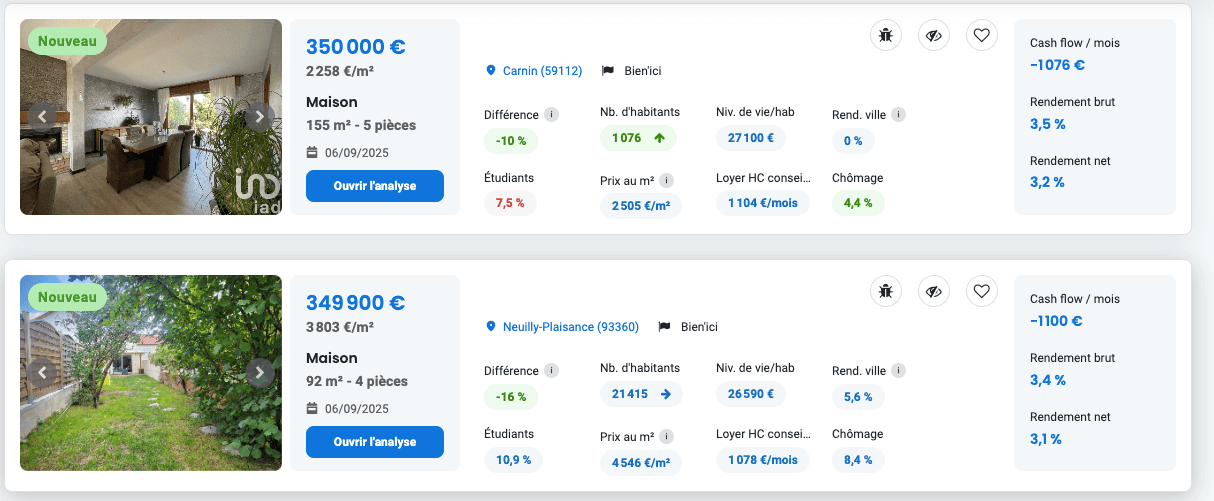Report a bug on Carnin listing
Viewport: 1214px width, 501px height.
[x=885, y=36]
